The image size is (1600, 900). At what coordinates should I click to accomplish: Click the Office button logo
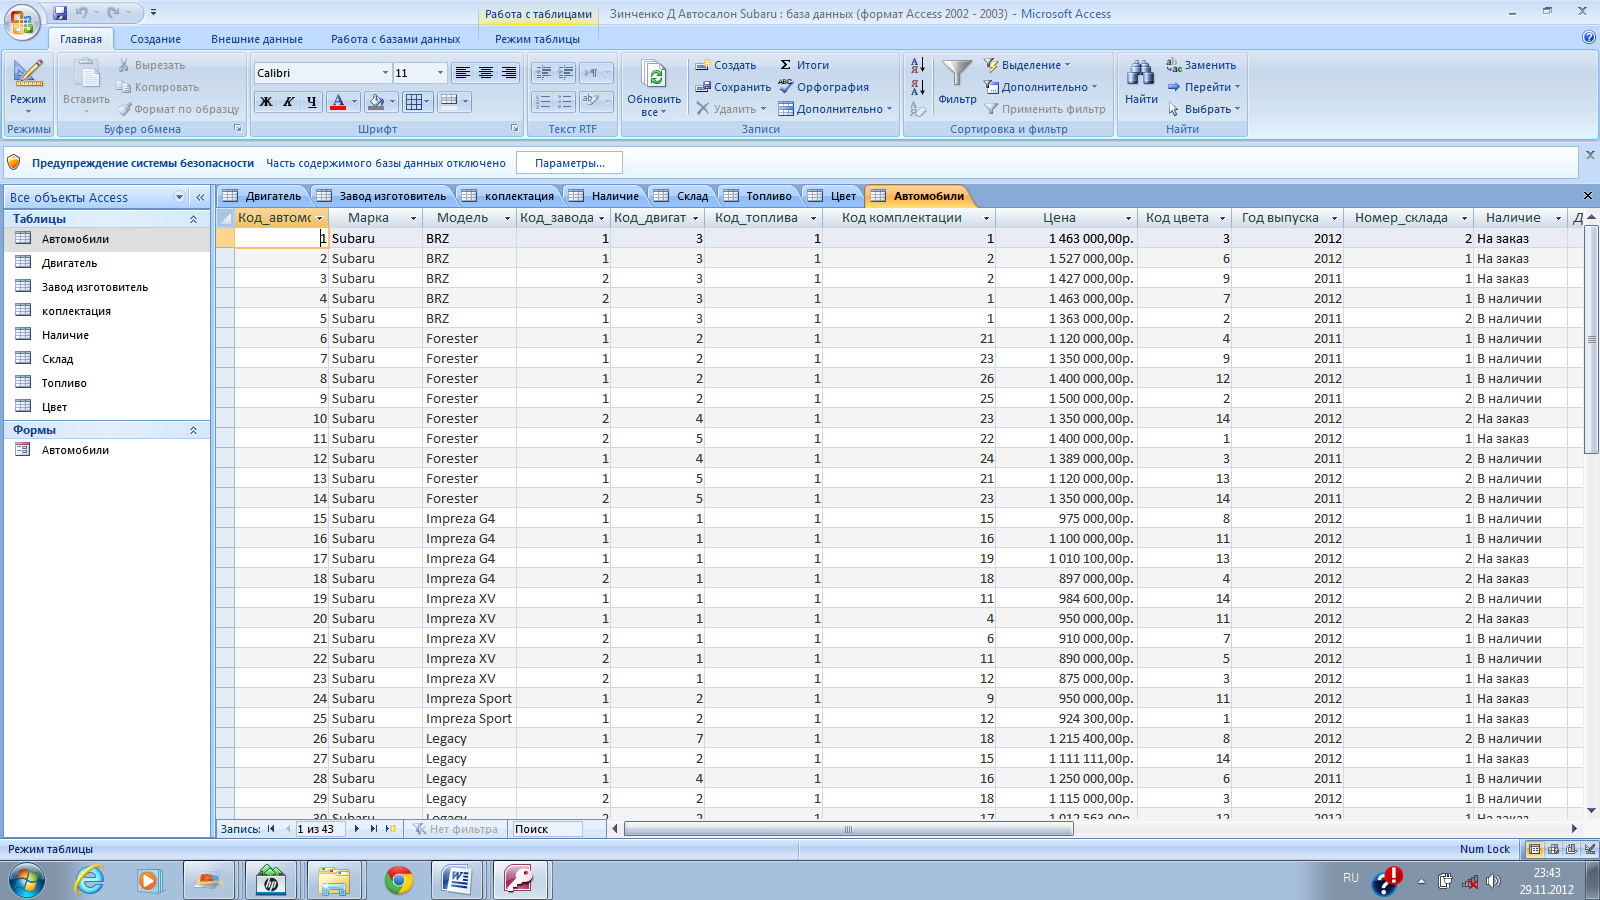[x=24, y=20]
